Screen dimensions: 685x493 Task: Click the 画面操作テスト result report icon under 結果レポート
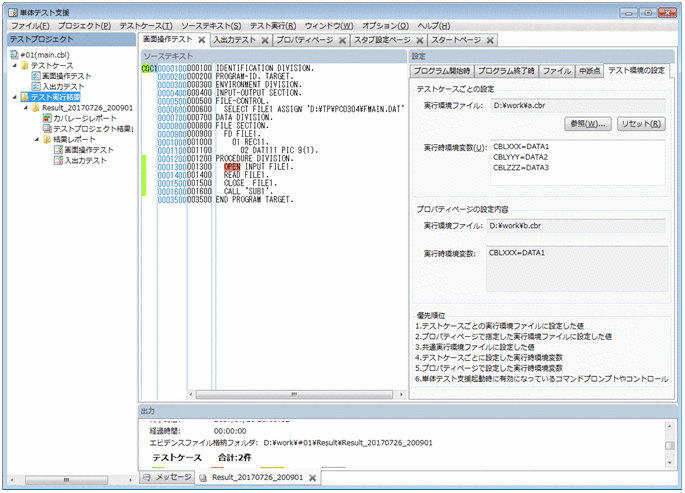click(58, 150)
